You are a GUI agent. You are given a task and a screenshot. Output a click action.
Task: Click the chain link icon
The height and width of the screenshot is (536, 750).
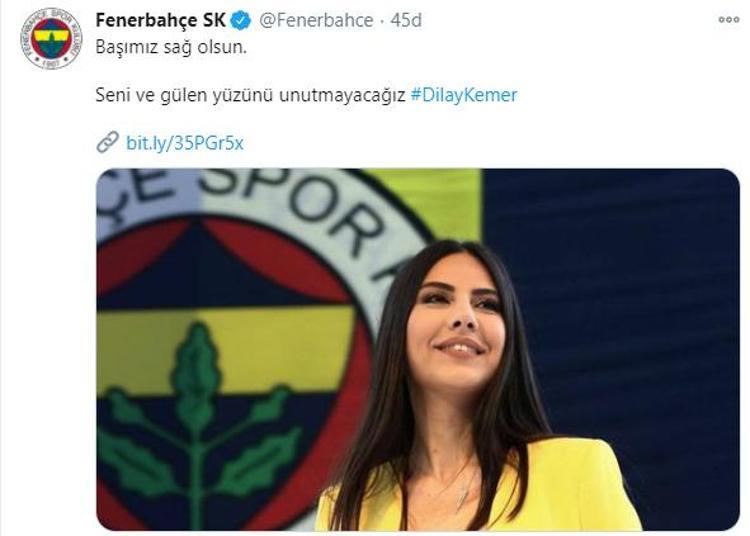(x=107, y=142)
